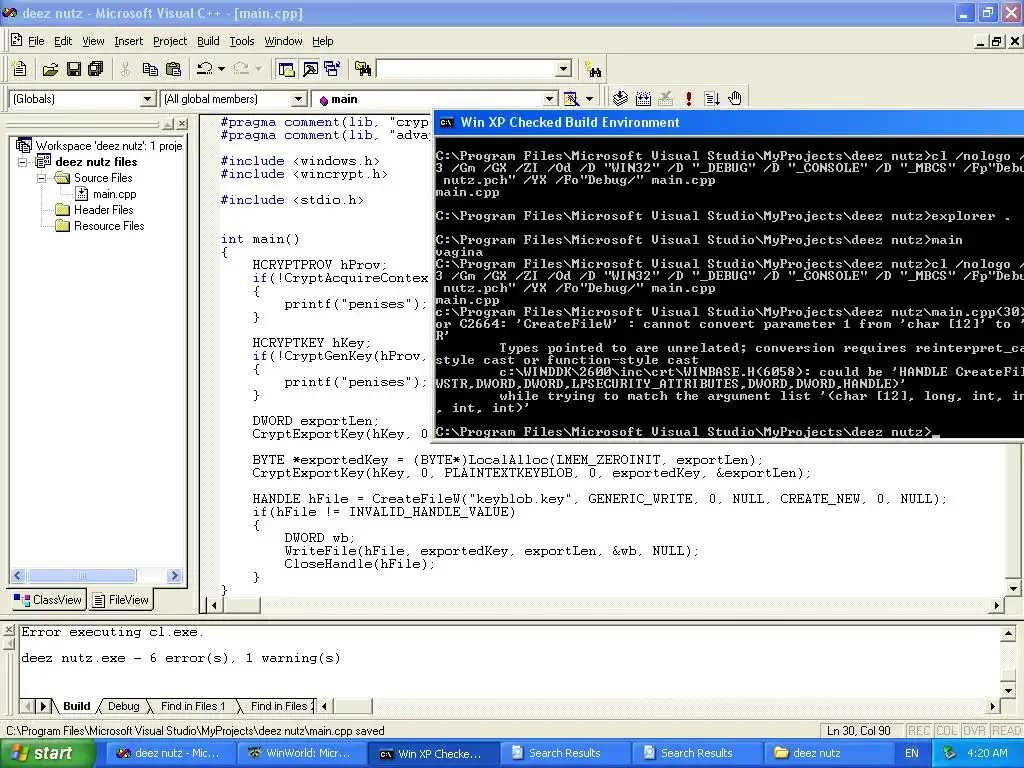Open the Window menu
Screen dimensions: 1024x768
point(283,41)
